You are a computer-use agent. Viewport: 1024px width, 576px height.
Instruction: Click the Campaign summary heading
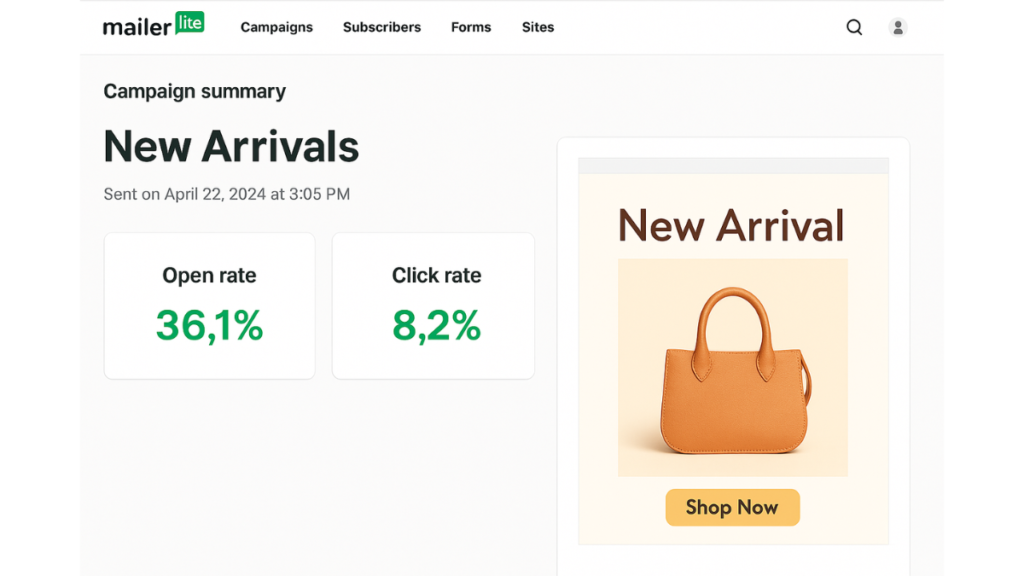195,91
